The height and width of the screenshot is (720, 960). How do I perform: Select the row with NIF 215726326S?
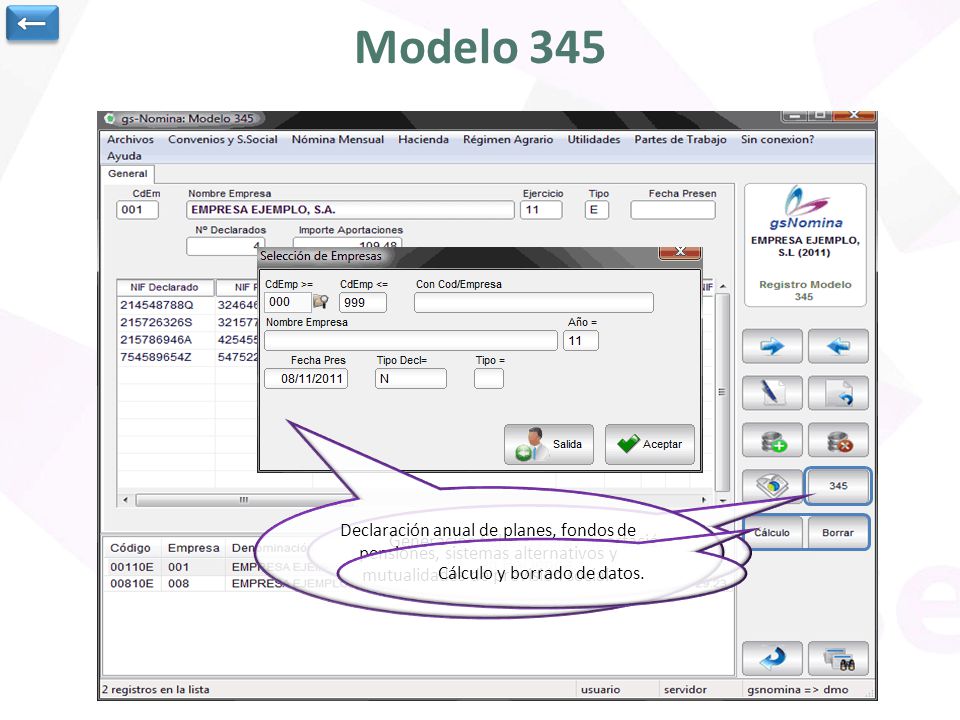point(187,322)
